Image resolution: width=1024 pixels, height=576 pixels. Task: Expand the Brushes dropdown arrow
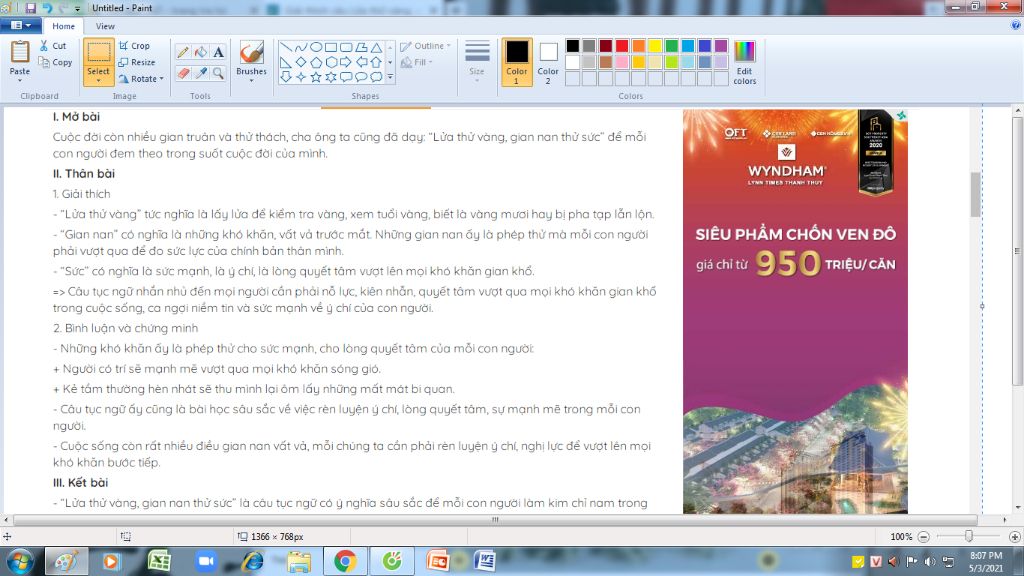tap(251, 81)
